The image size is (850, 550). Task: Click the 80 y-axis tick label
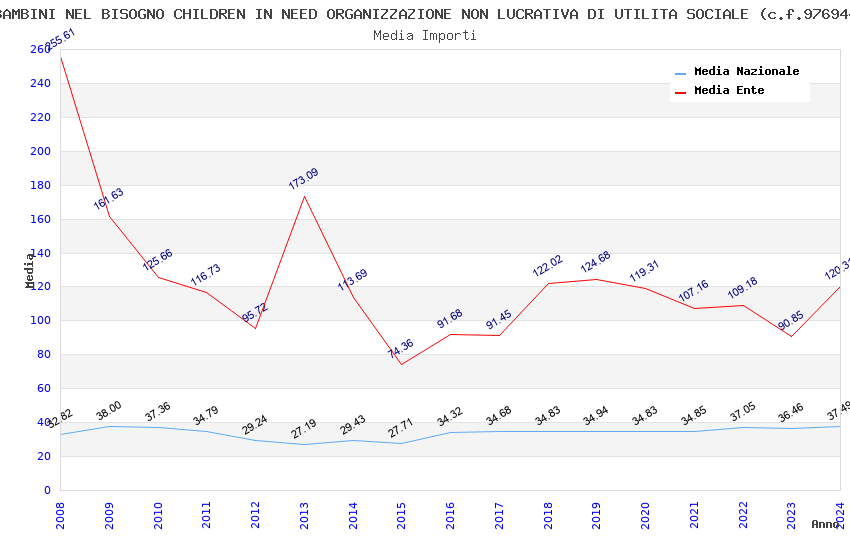44,354
